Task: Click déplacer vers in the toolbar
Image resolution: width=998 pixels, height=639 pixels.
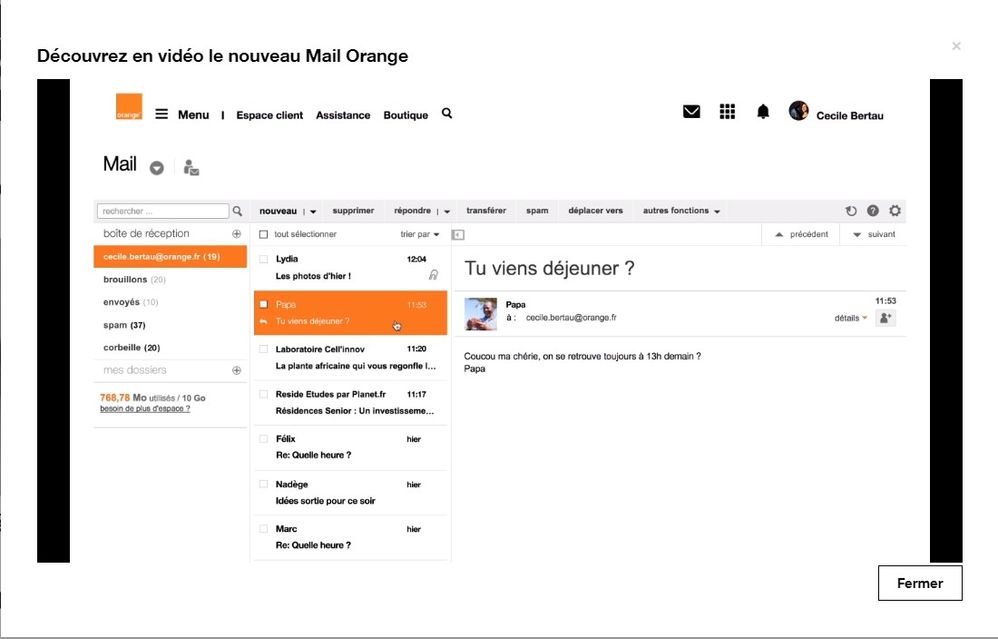Action: coord(596,211)
